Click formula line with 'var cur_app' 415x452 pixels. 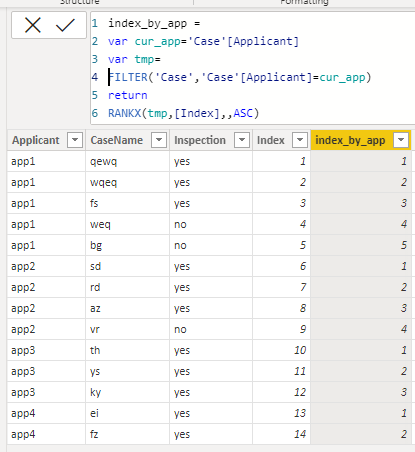[x=203, y=41]
